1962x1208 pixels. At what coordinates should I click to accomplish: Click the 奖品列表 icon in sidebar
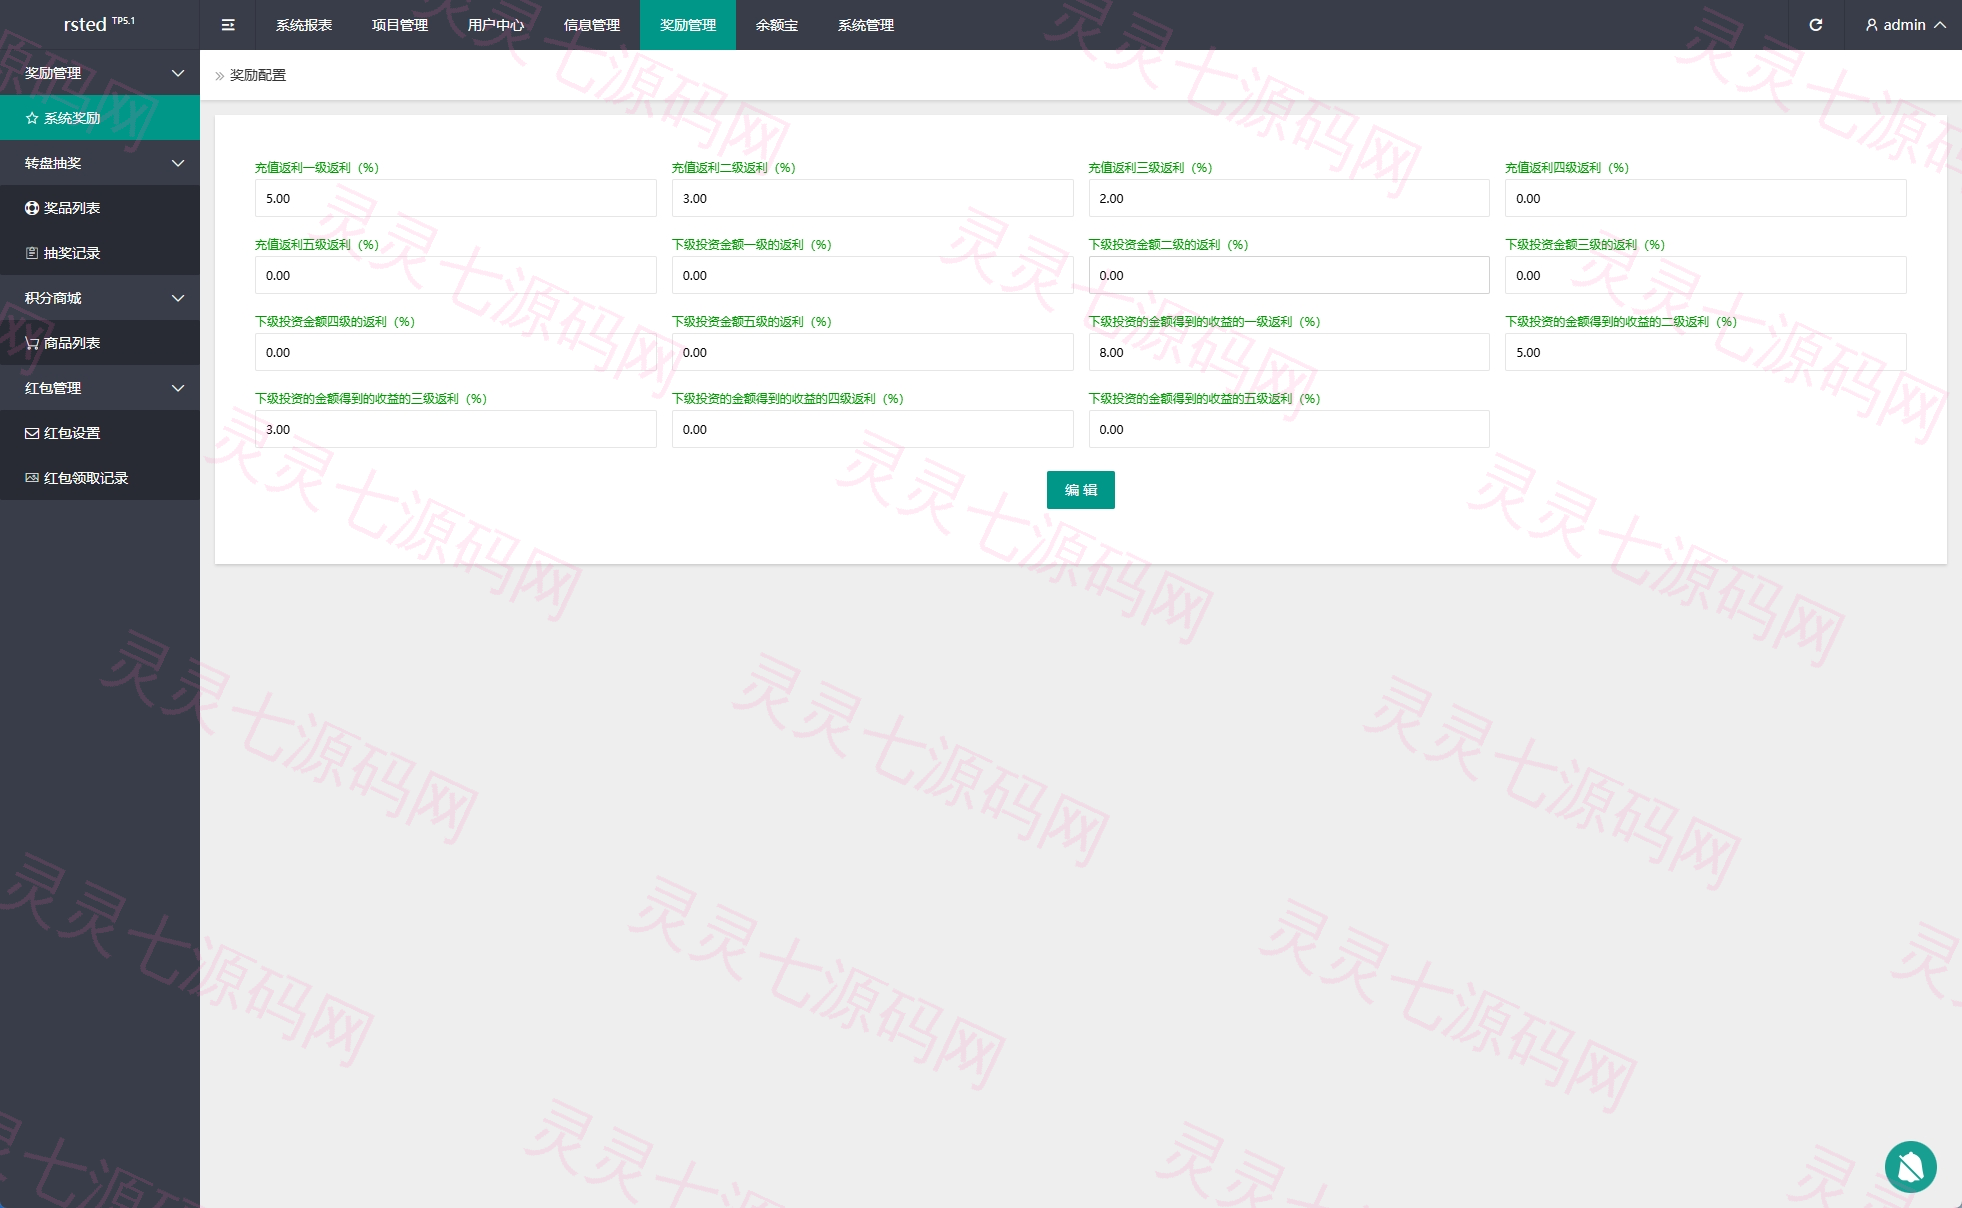32,208
